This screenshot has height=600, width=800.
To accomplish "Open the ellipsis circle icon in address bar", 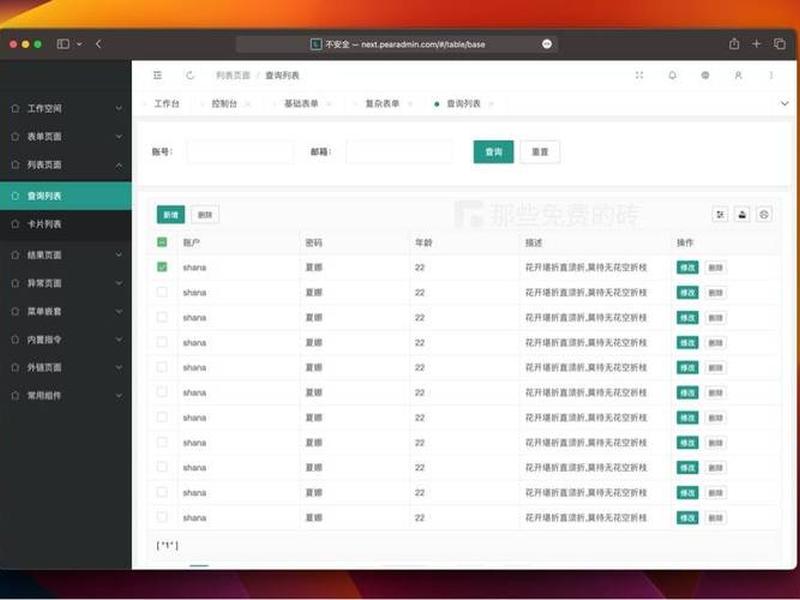I will point(546,44).
